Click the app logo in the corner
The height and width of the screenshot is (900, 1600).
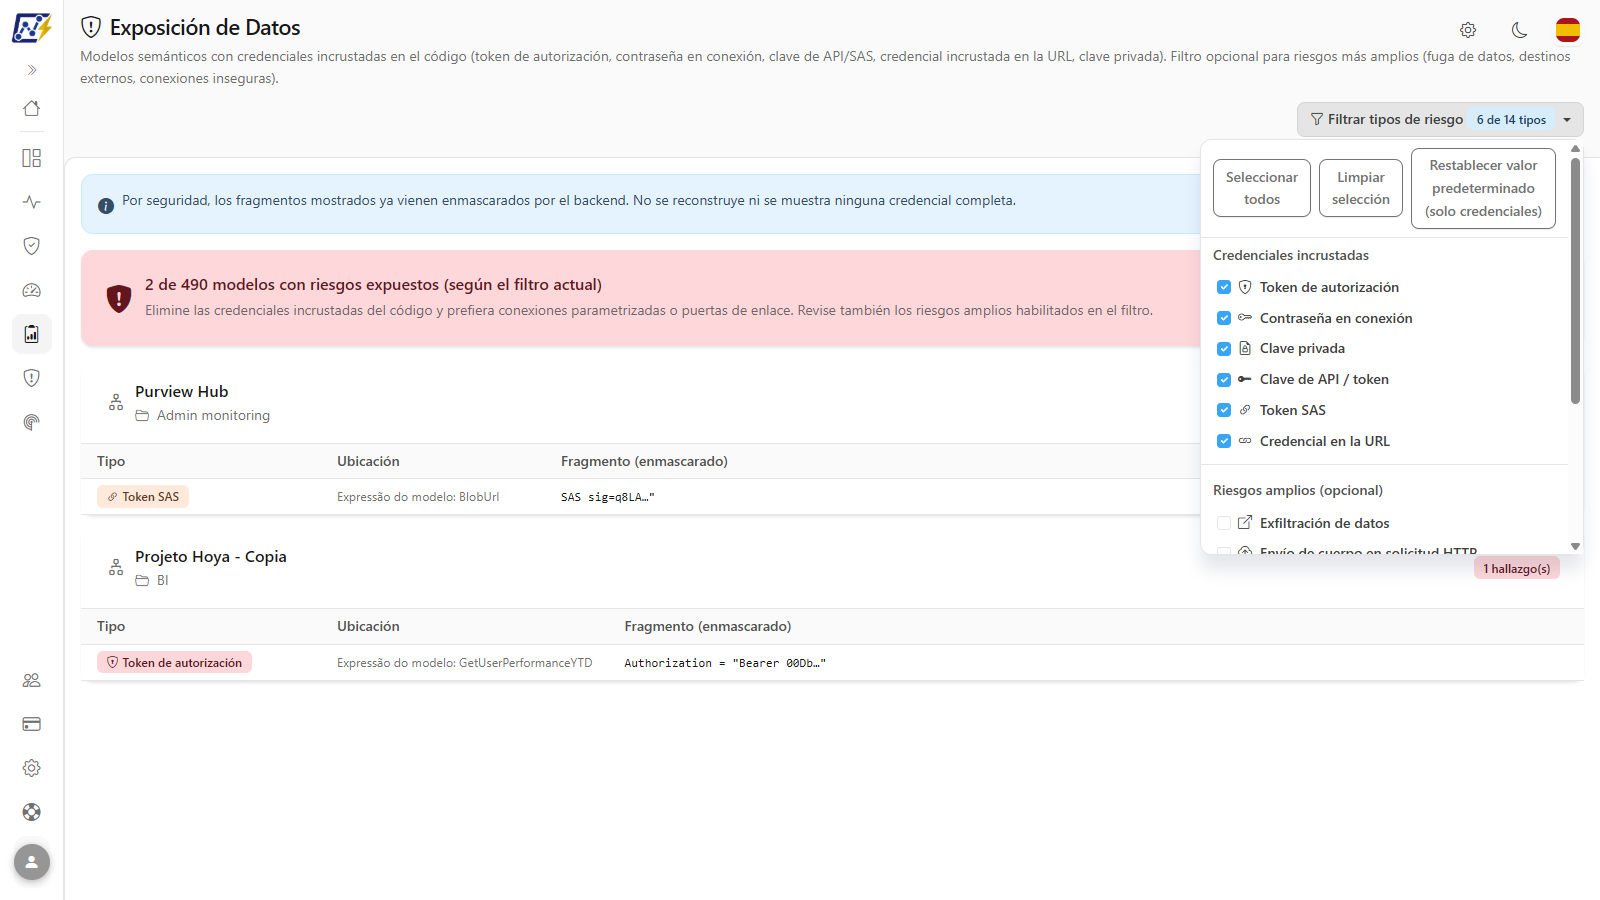click(32, 28)
